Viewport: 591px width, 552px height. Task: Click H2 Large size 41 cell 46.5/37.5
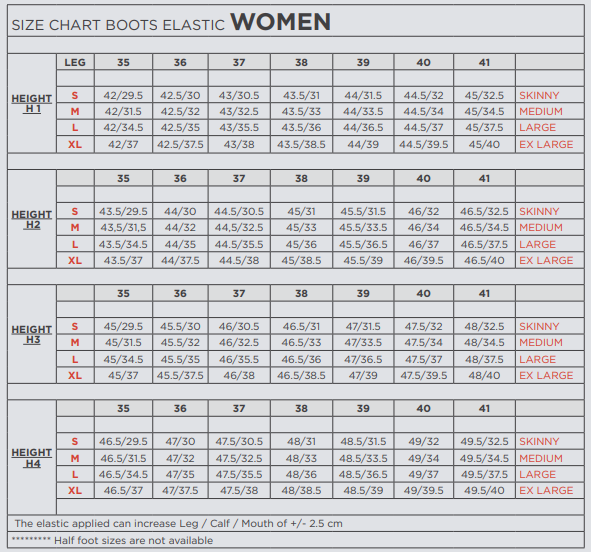coord(484,244)
